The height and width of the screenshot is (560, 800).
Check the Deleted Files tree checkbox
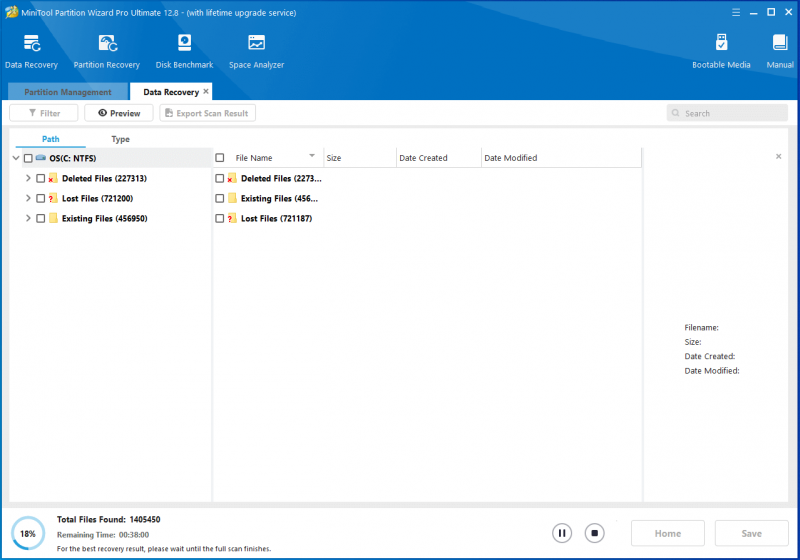pos(41,179)
